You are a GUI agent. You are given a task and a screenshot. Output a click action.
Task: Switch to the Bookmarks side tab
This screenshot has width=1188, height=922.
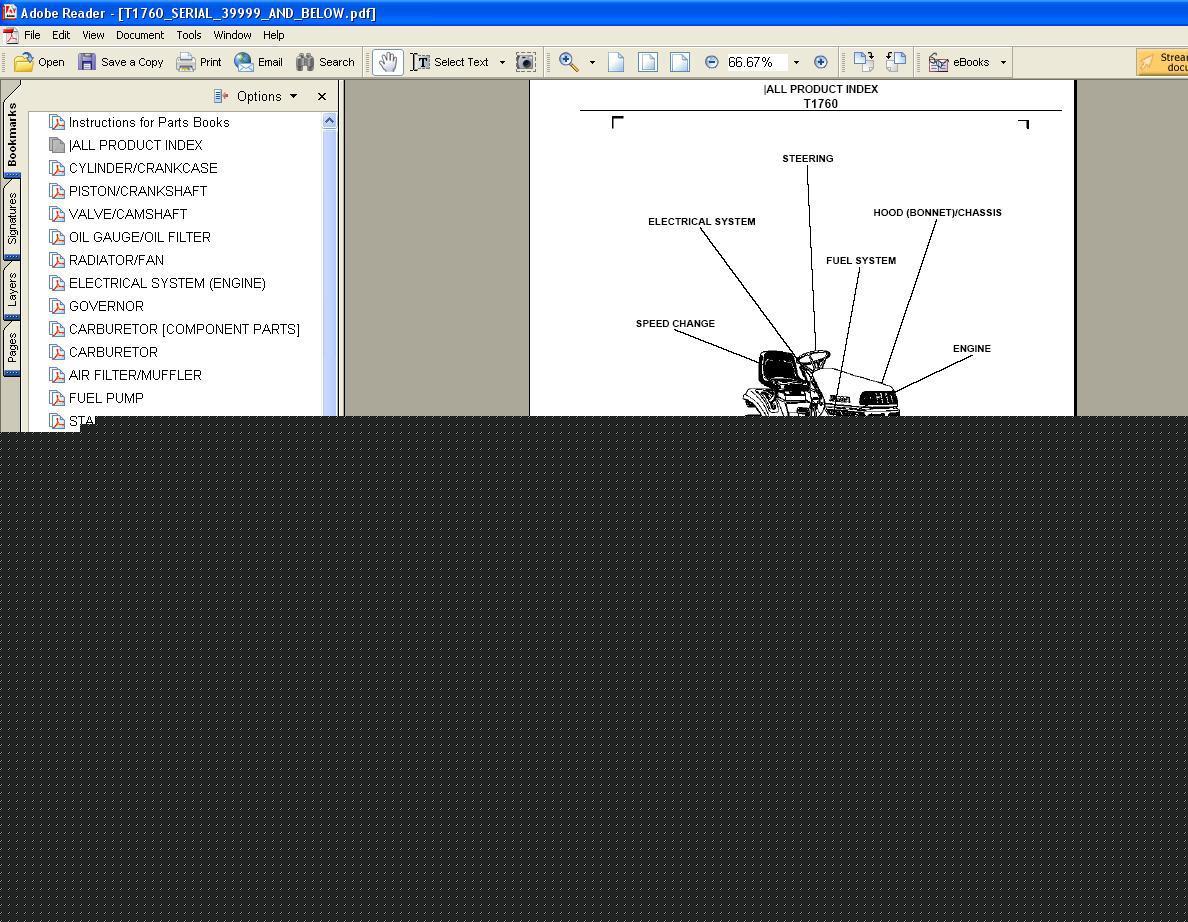click(11, 134)
